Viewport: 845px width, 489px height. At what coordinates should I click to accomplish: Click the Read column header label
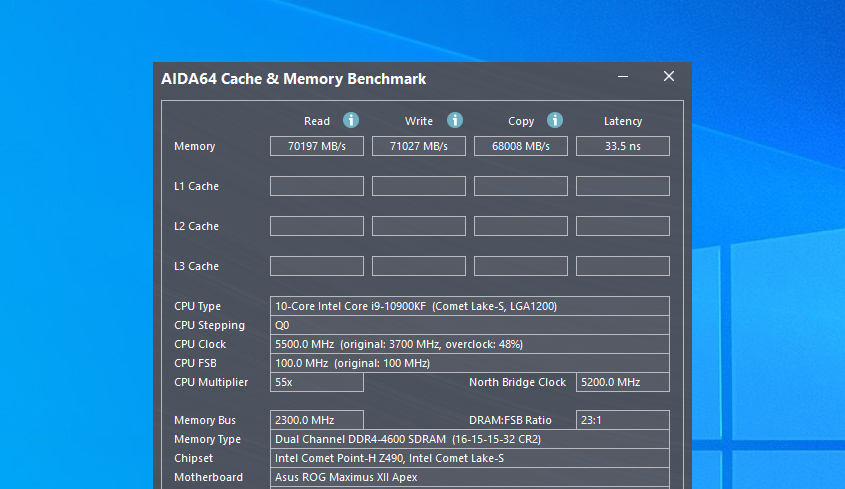[317, 121]
